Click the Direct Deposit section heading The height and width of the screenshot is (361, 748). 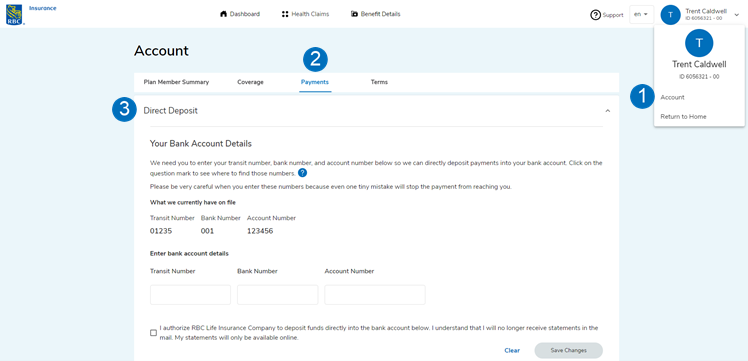point(170,111)
